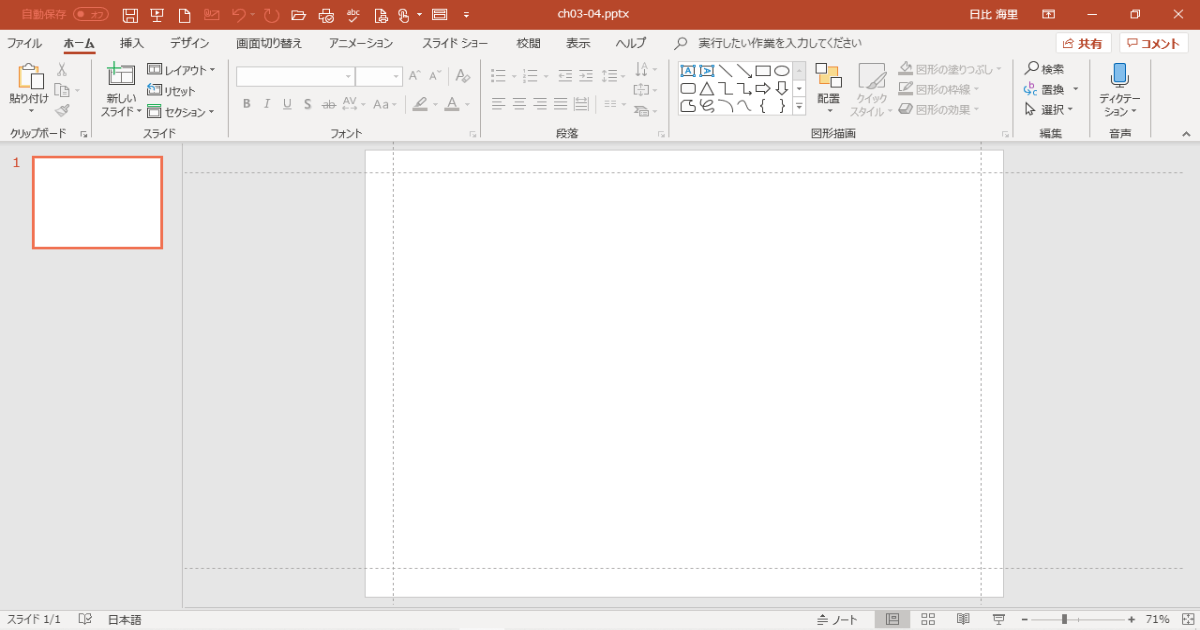Screen dimensions: 1200x630
Task: Click the touch/mouse mode hand icon
Action: point(404,15)
